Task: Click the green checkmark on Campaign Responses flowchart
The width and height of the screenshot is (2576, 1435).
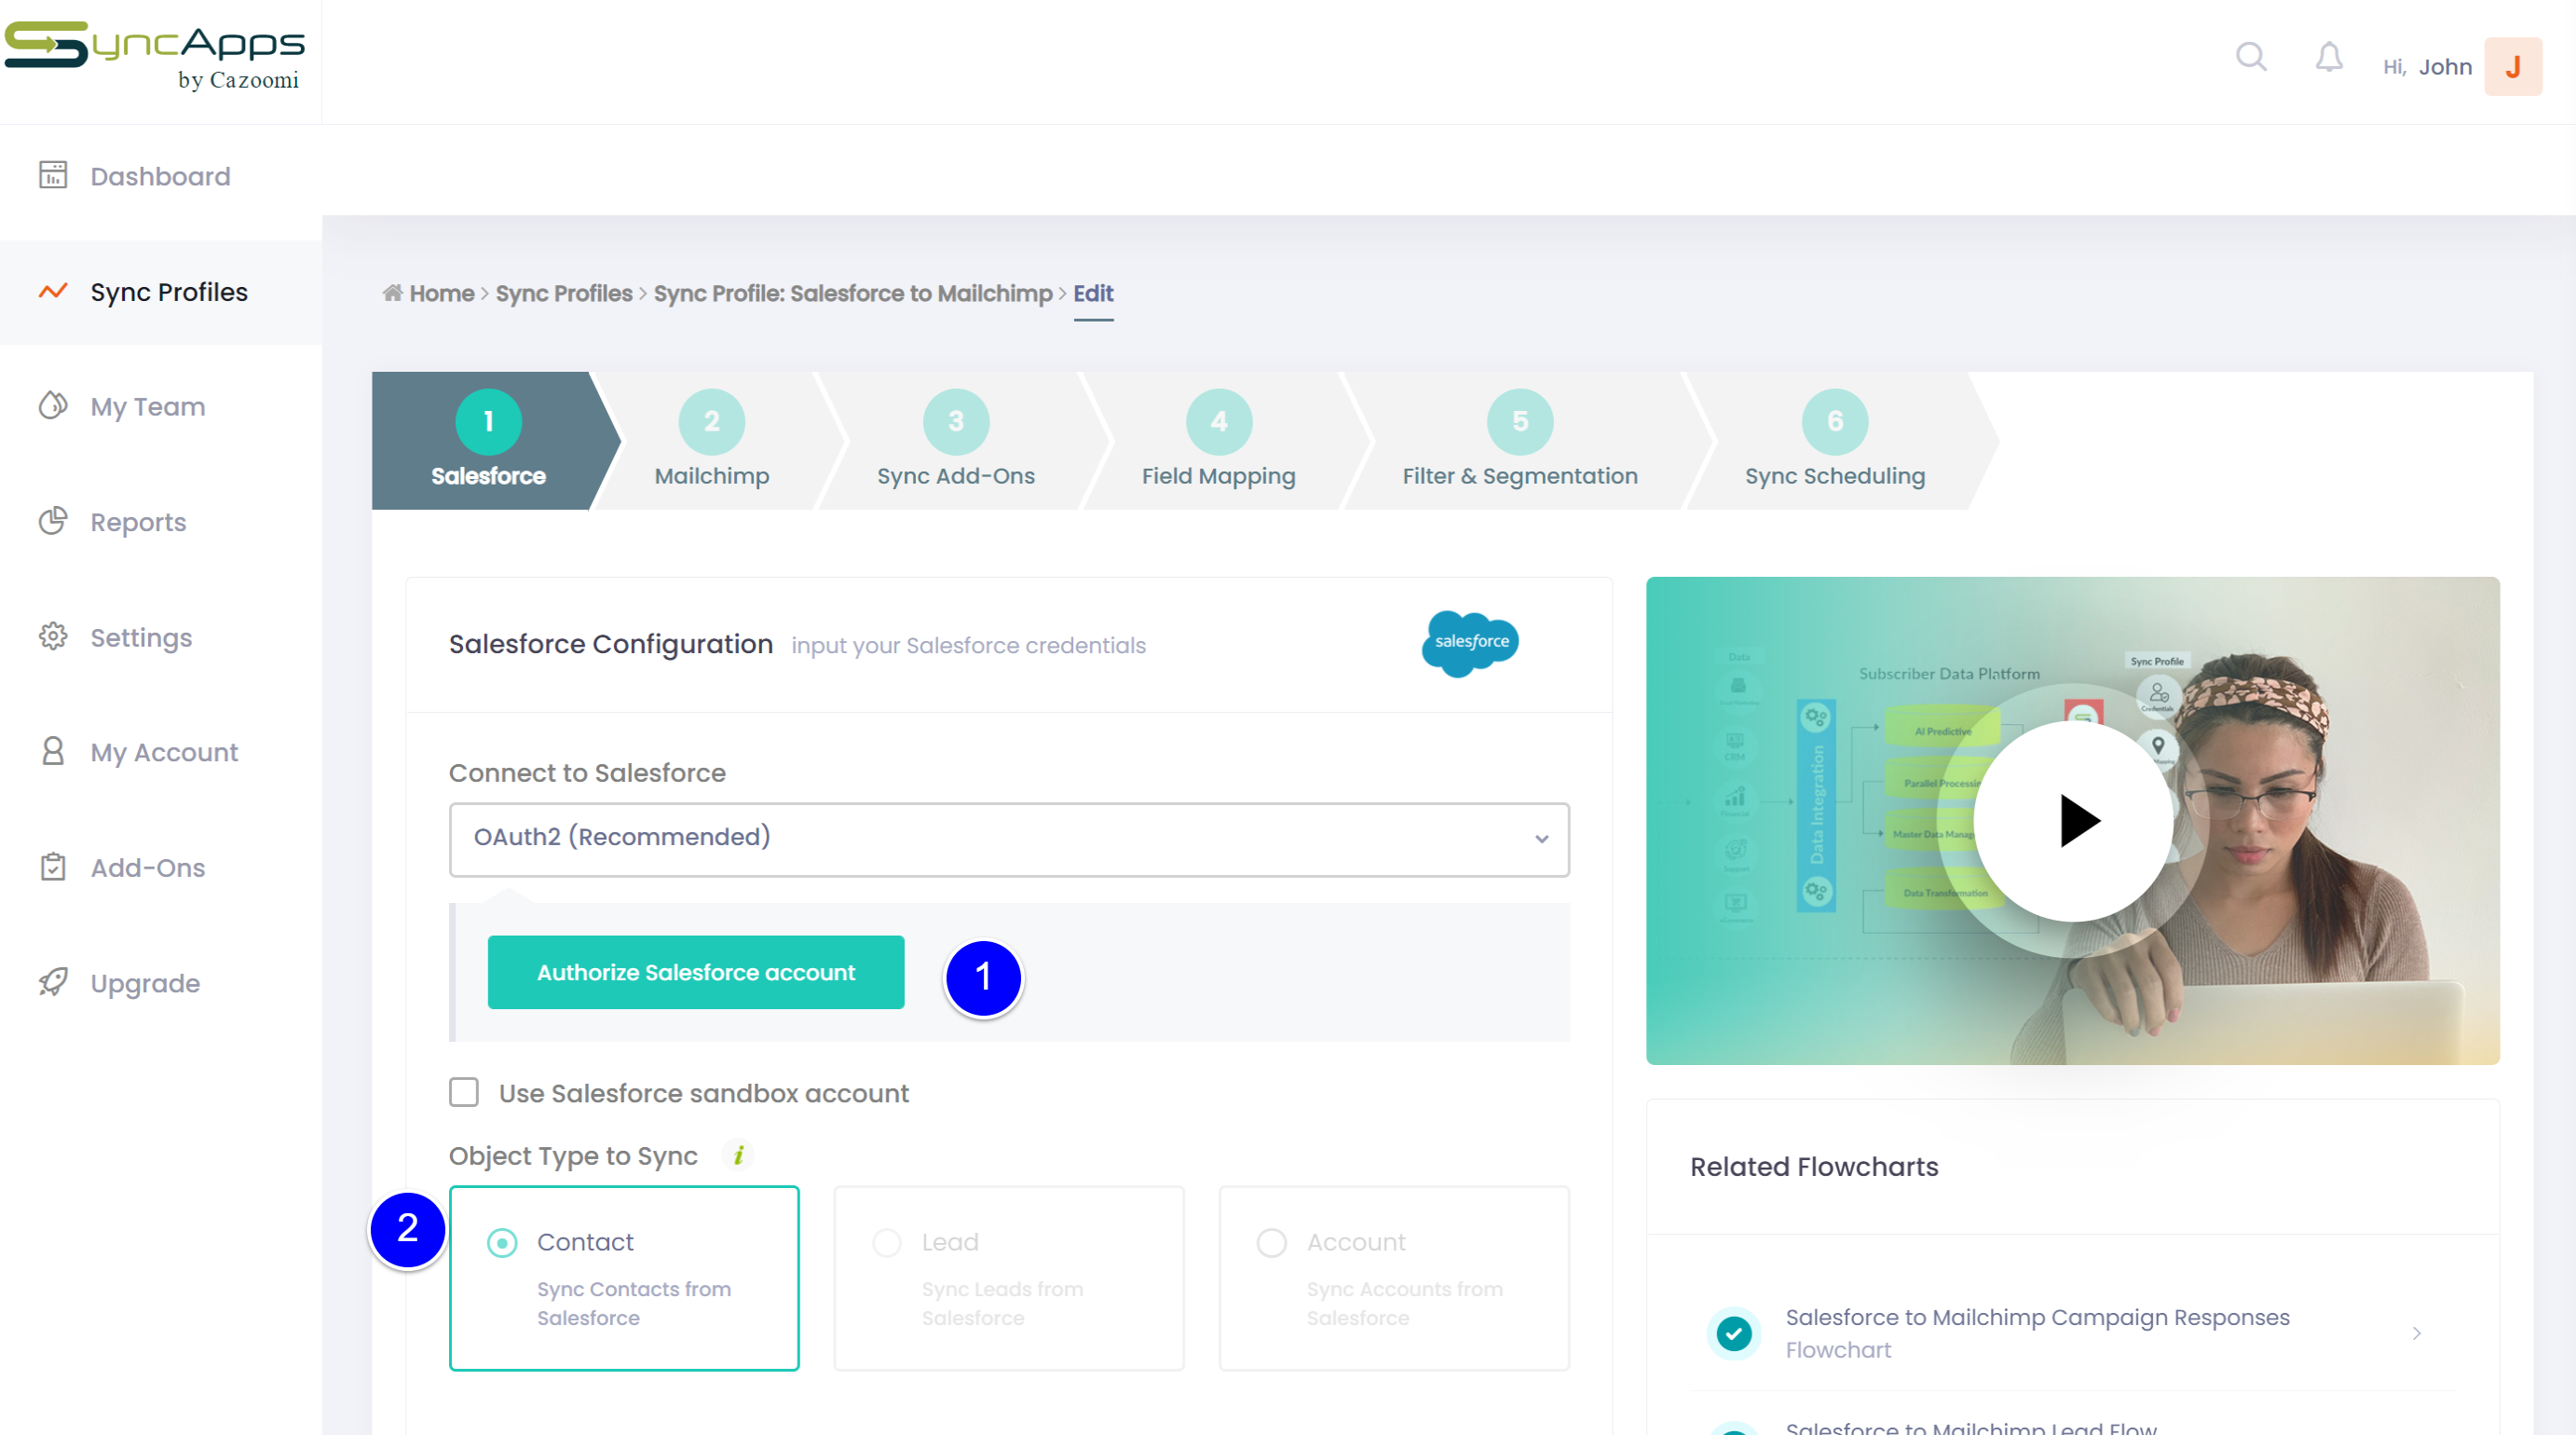Action: click(1734, 1333)
